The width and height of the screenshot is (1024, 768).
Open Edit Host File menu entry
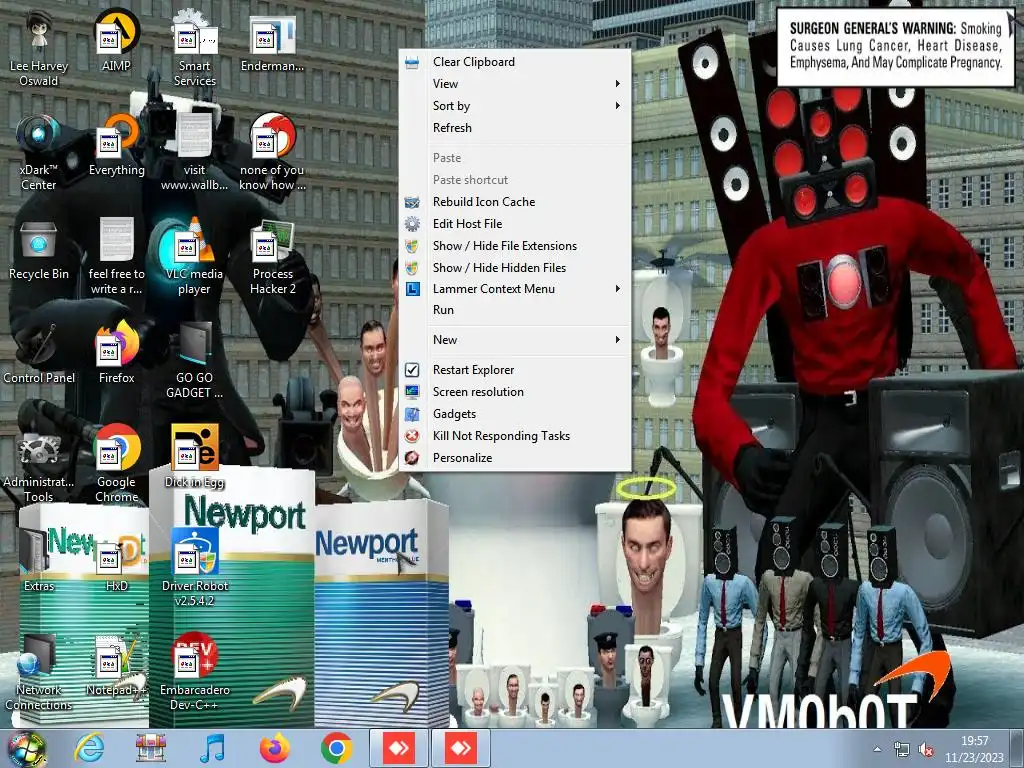tap(515, 224)
